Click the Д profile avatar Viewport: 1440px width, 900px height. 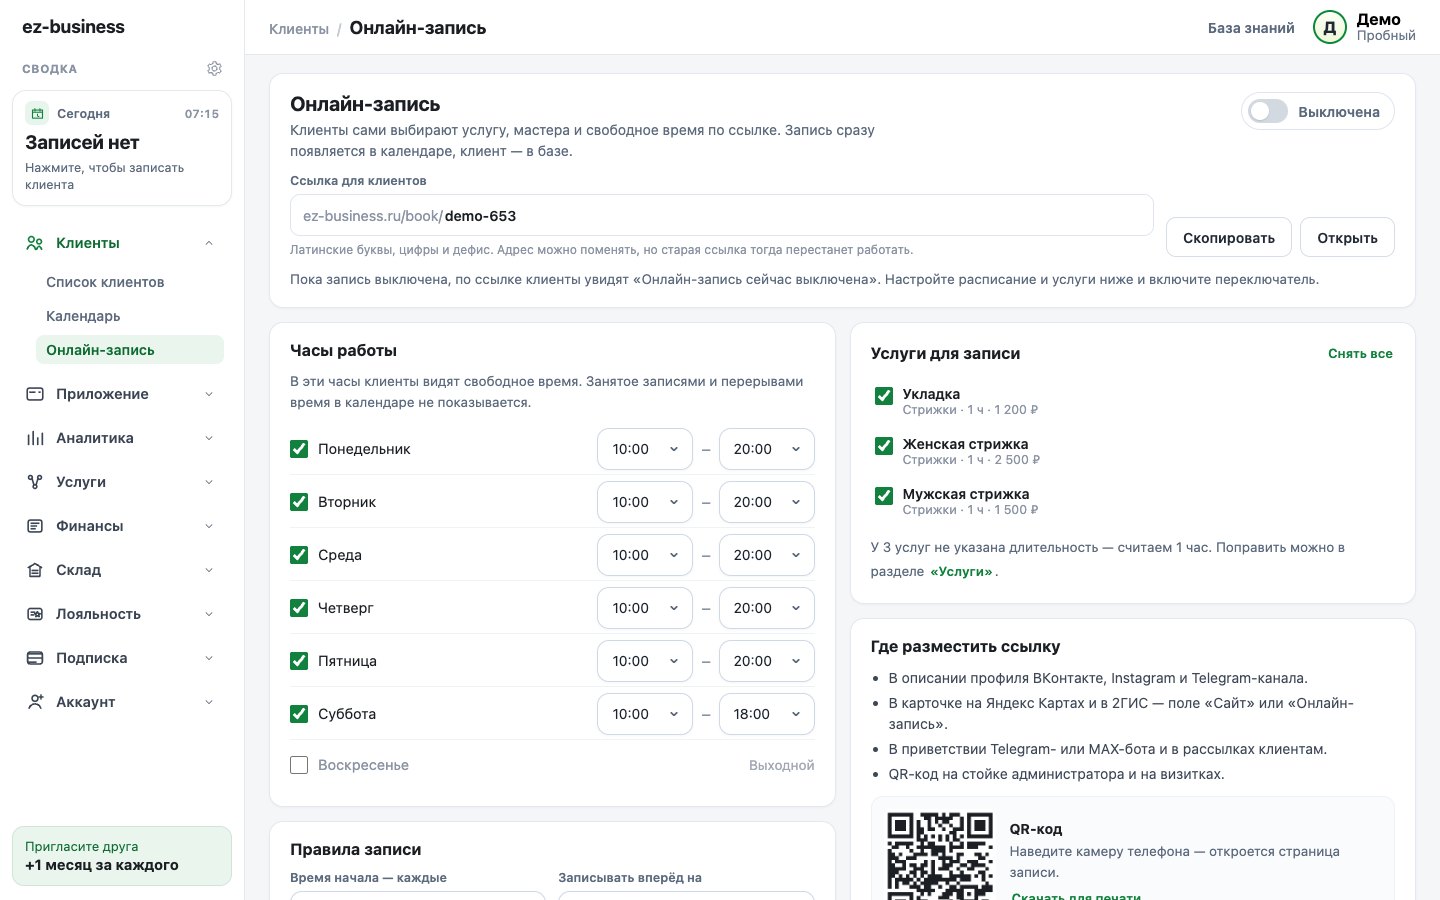pyautogui.click(x=1330, y=28)
